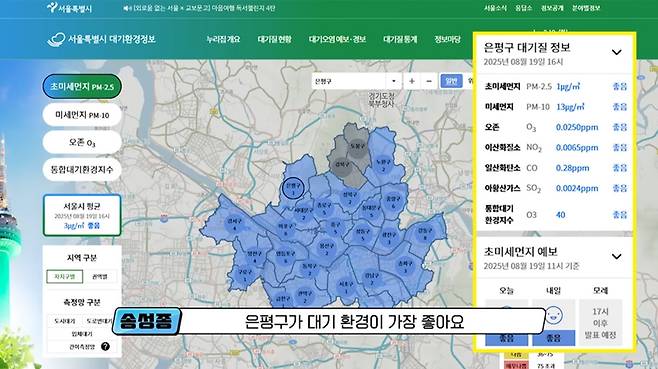Switch map to 일반 view mode
This screenshot has width=658, height=369.
pos(451,81)
